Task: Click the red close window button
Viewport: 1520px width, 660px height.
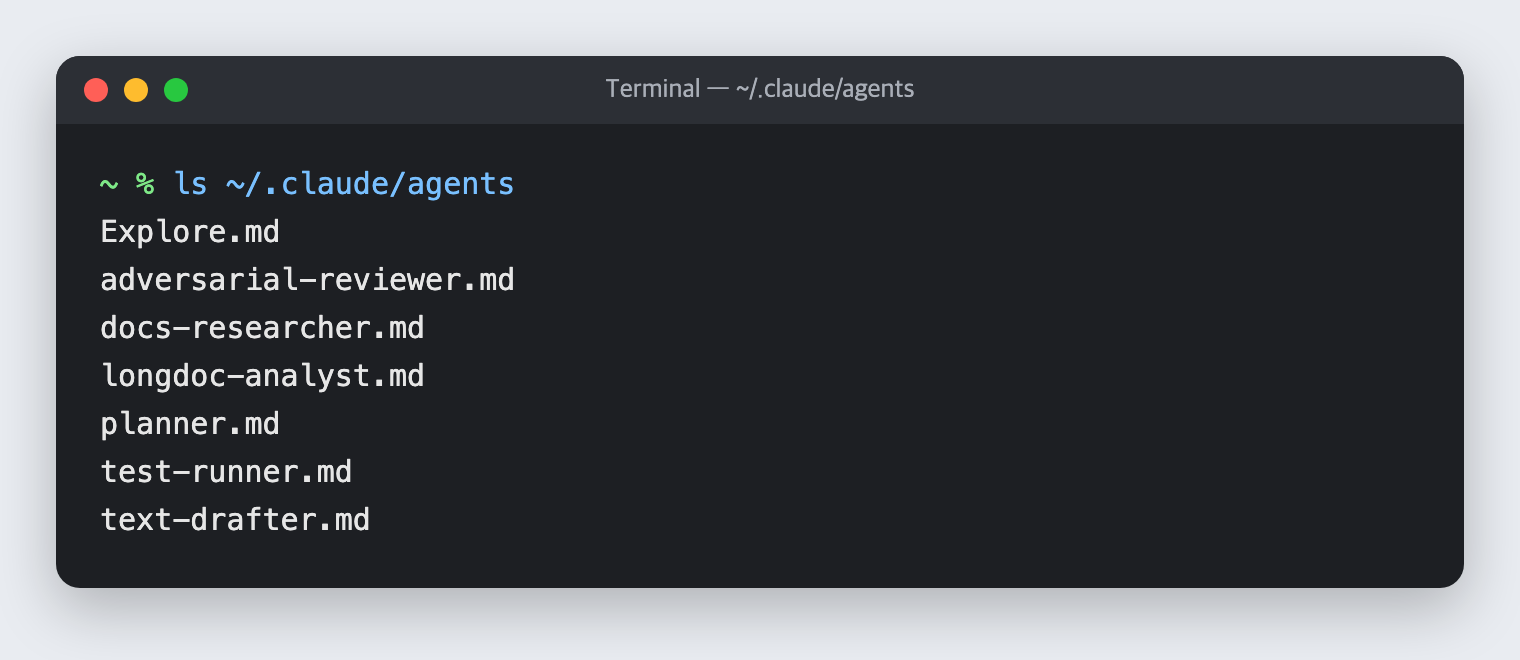Action: pyautogui.click(x=96, y=90)
